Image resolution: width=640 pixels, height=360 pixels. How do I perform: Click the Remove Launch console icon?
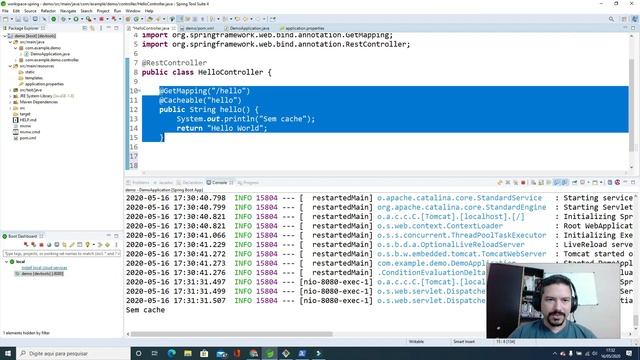(508, 182)
